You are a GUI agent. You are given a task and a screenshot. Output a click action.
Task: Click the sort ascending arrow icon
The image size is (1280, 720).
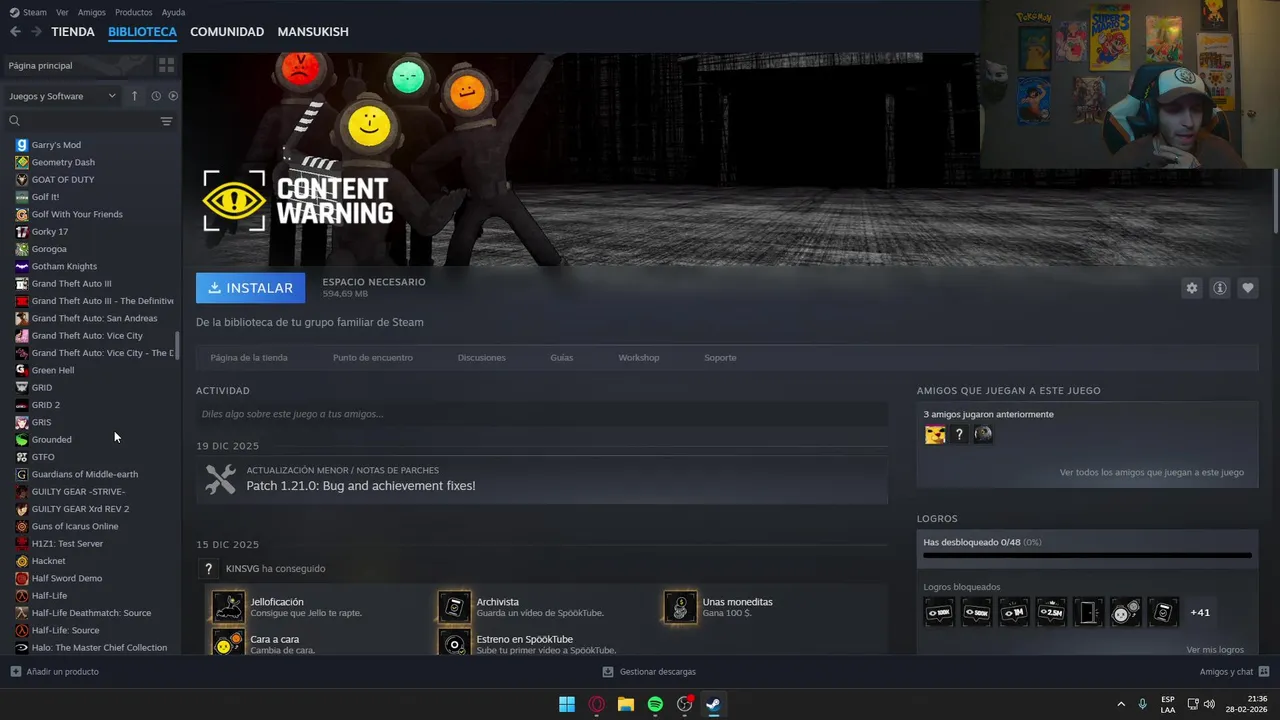pos(134,96)
